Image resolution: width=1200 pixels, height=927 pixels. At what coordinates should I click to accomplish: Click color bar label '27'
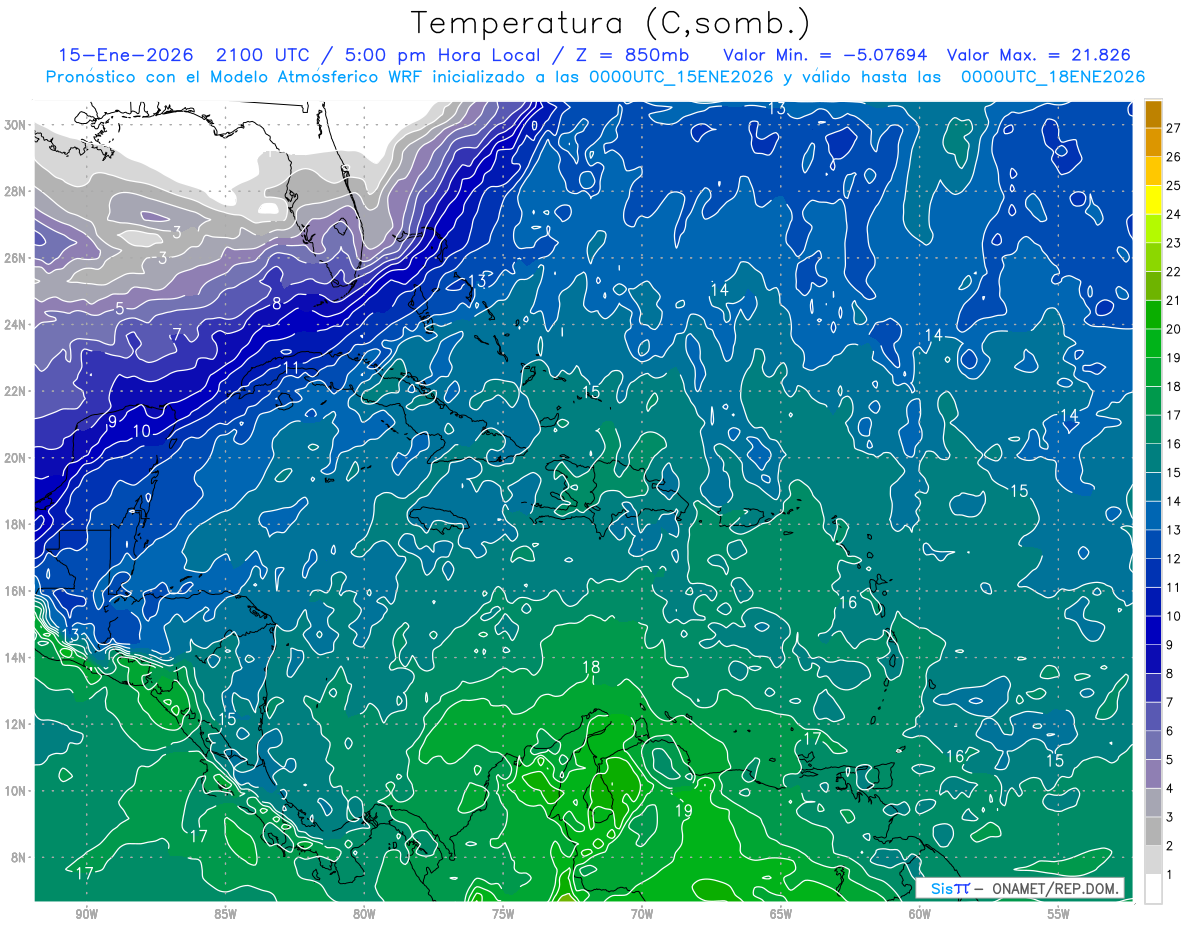coord(1173,128)
